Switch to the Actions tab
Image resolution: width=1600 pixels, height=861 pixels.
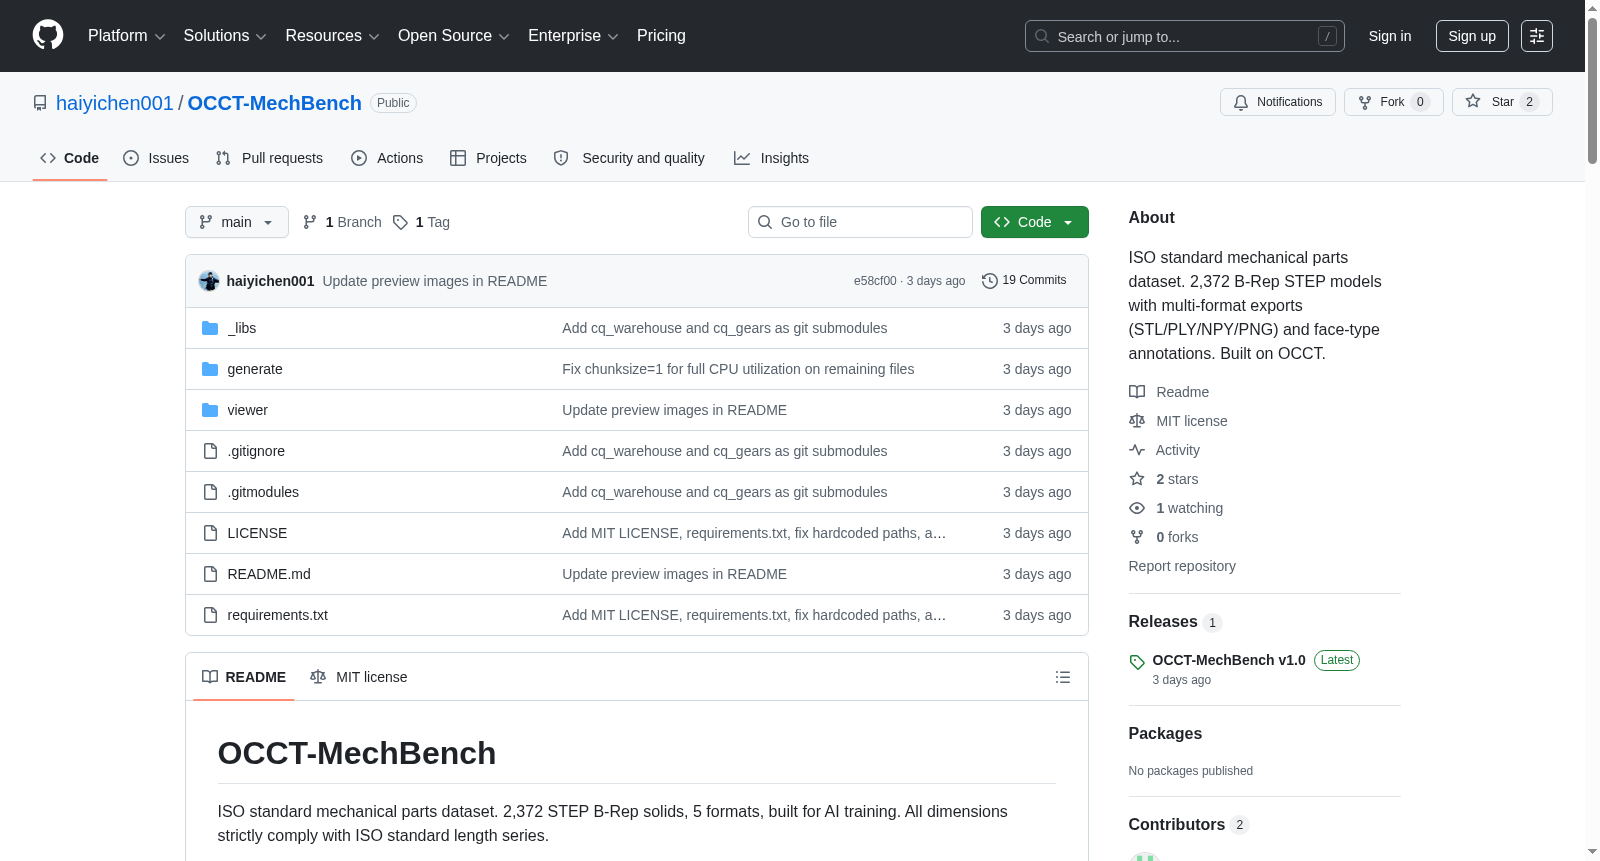point(387,158)
